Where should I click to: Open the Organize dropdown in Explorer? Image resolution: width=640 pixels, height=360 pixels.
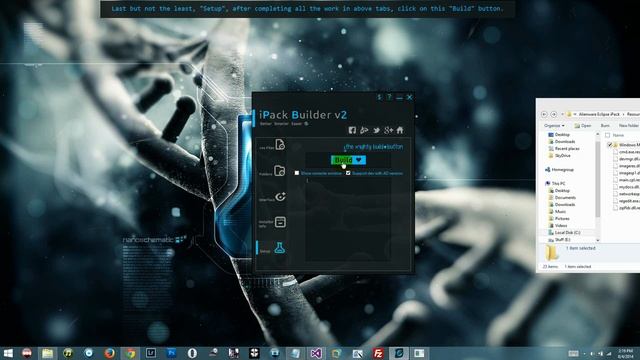(x=554, y=125)
